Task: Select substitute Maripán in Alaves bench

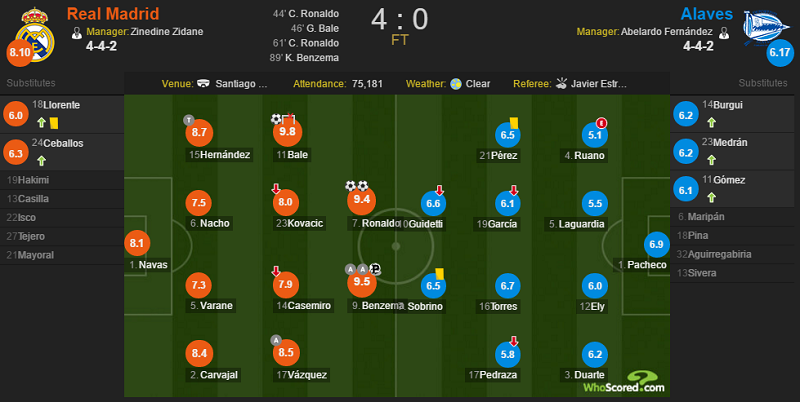Action: (x=732, y=216)
